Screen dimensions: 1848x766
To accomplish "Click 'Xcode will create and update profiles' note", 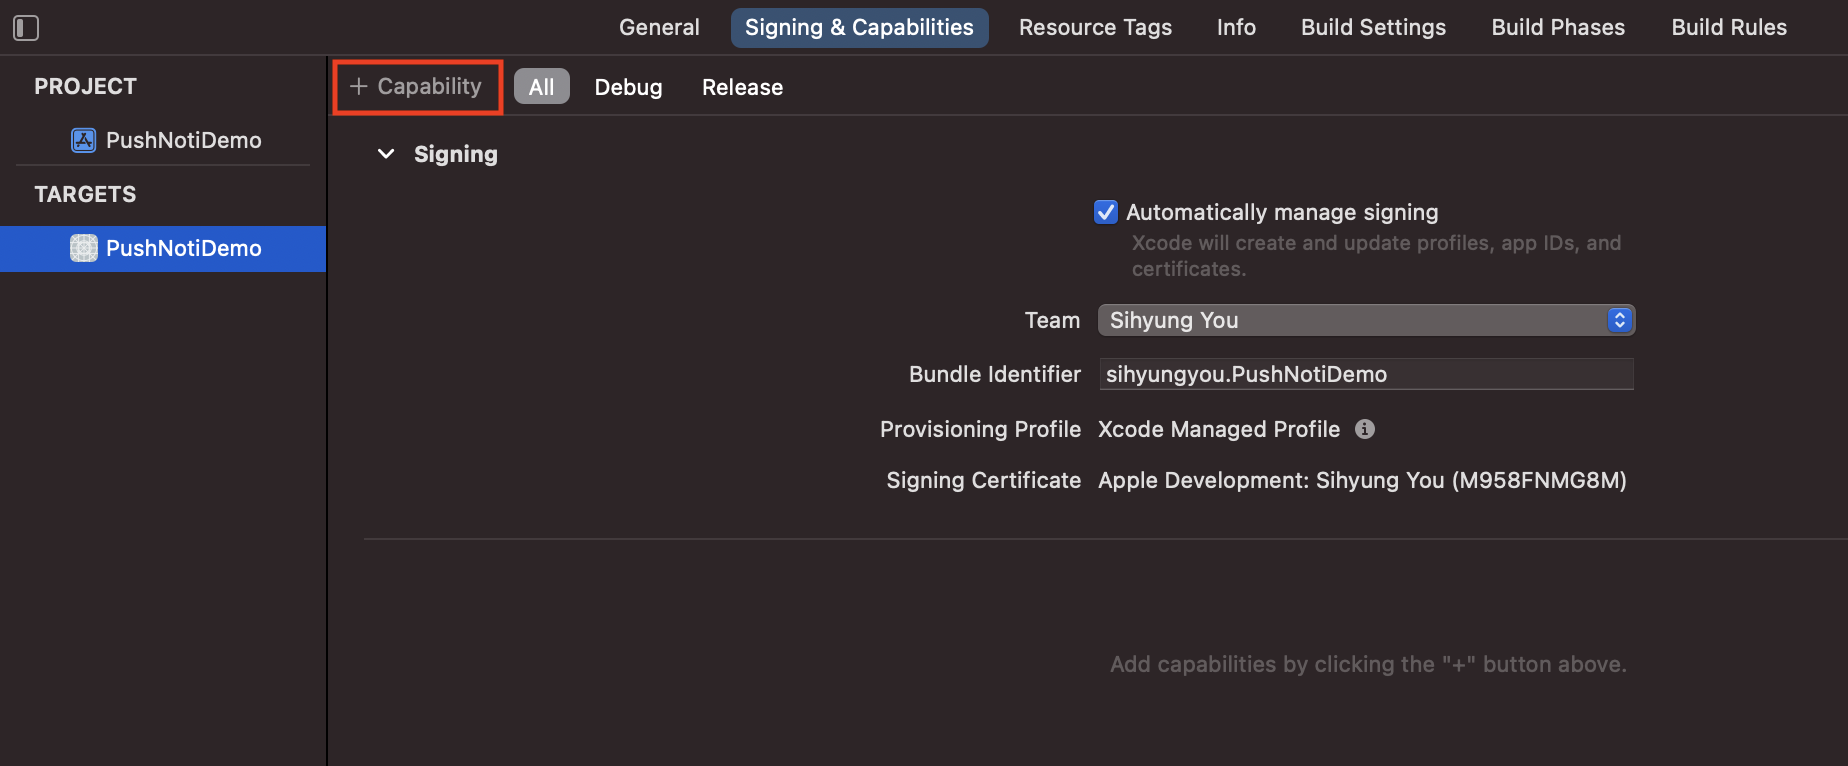I will click(x=1376, y=256).
